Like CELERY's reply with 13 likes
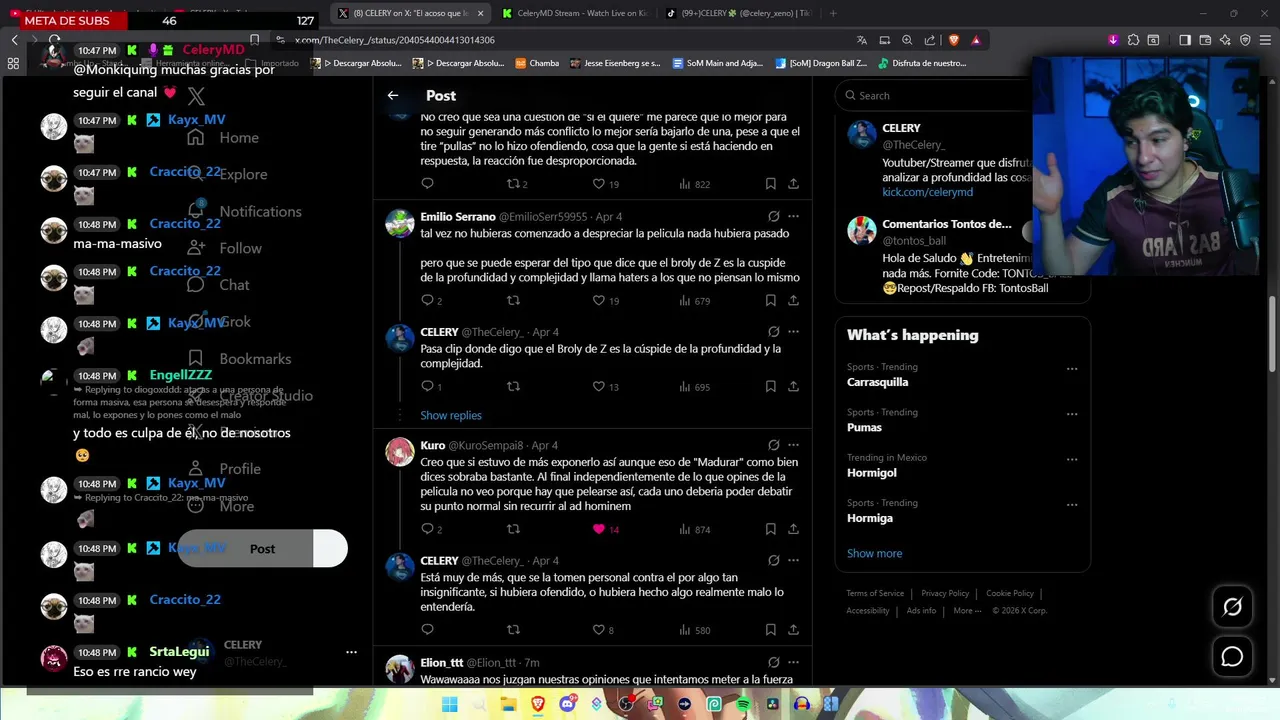Screen dimensions: 1280x720 pyautogui.click(x=599, y=386)
